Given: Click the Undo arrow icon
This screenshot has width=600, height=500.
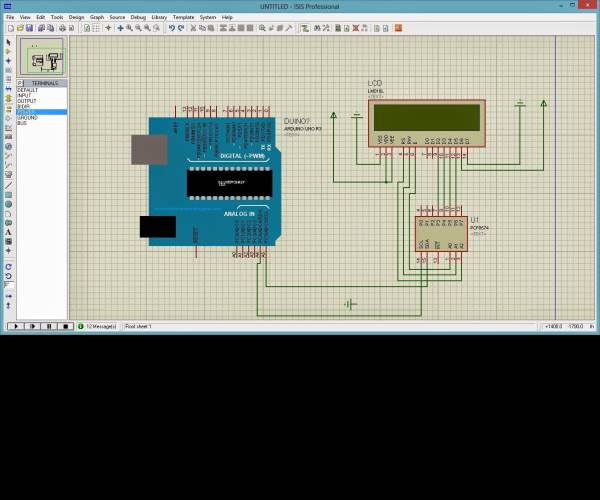Looking at the screenshot, I should (x=171, y=28).
